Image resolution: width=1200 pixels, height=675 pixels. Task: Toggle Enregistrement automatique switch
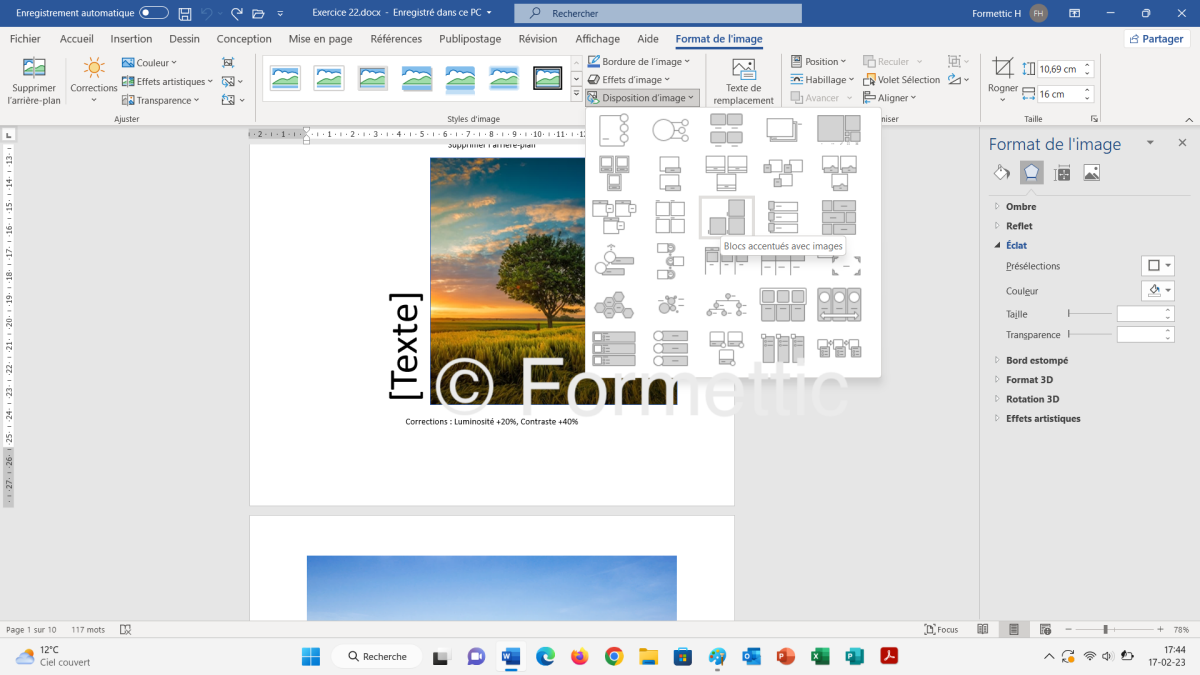[x=154, y=13]
